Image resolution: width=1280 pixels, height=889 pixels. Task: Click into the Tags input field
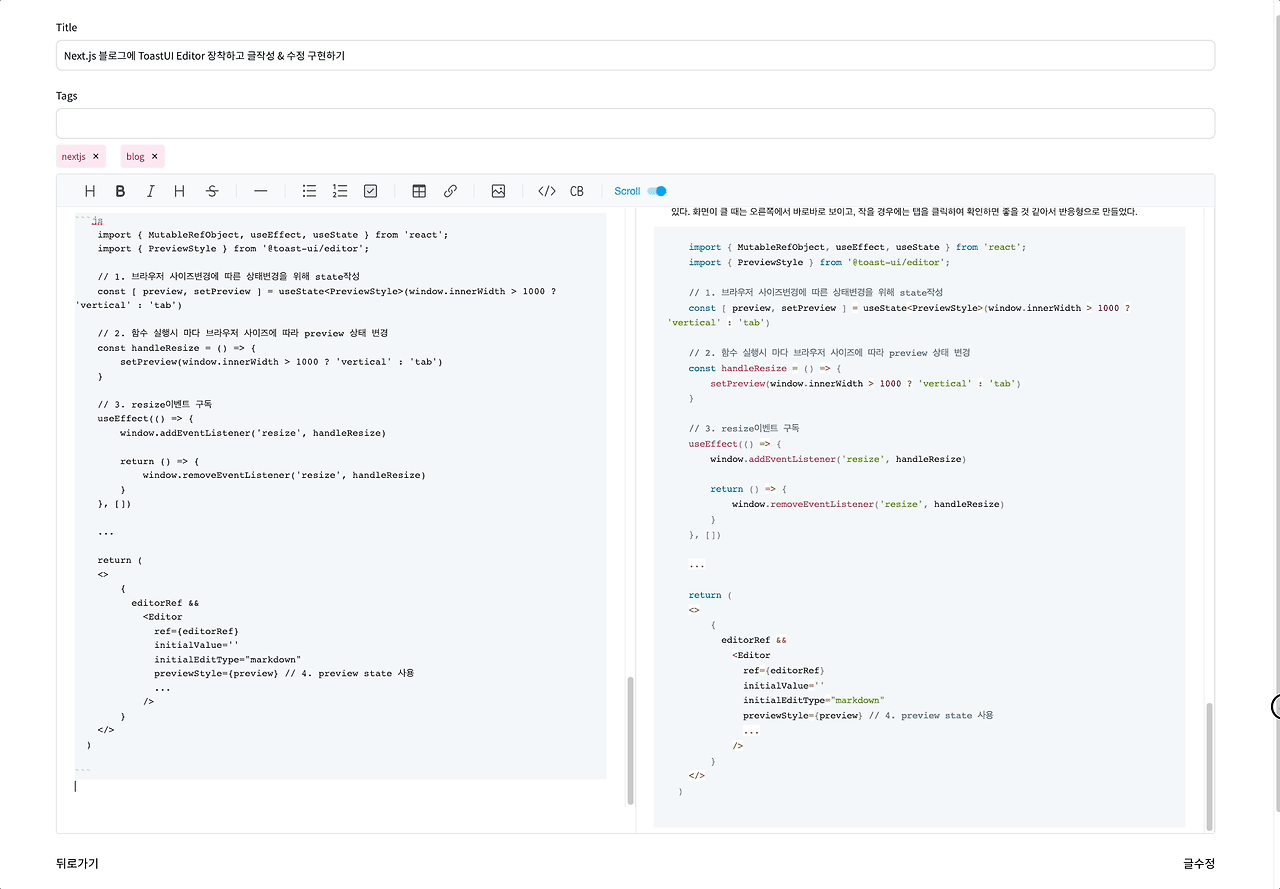click(x=635, y=123)
